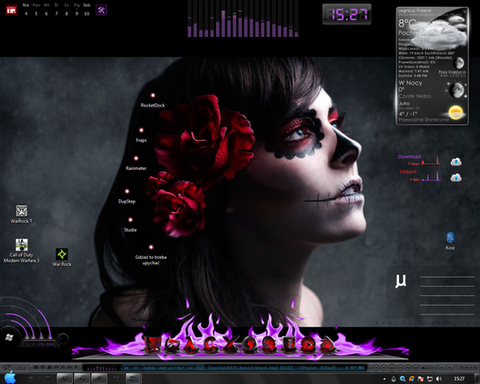The height and width of the screenshot is (384, 480).
Task: Open the Studia launcher entry
Action: (130, 225)
